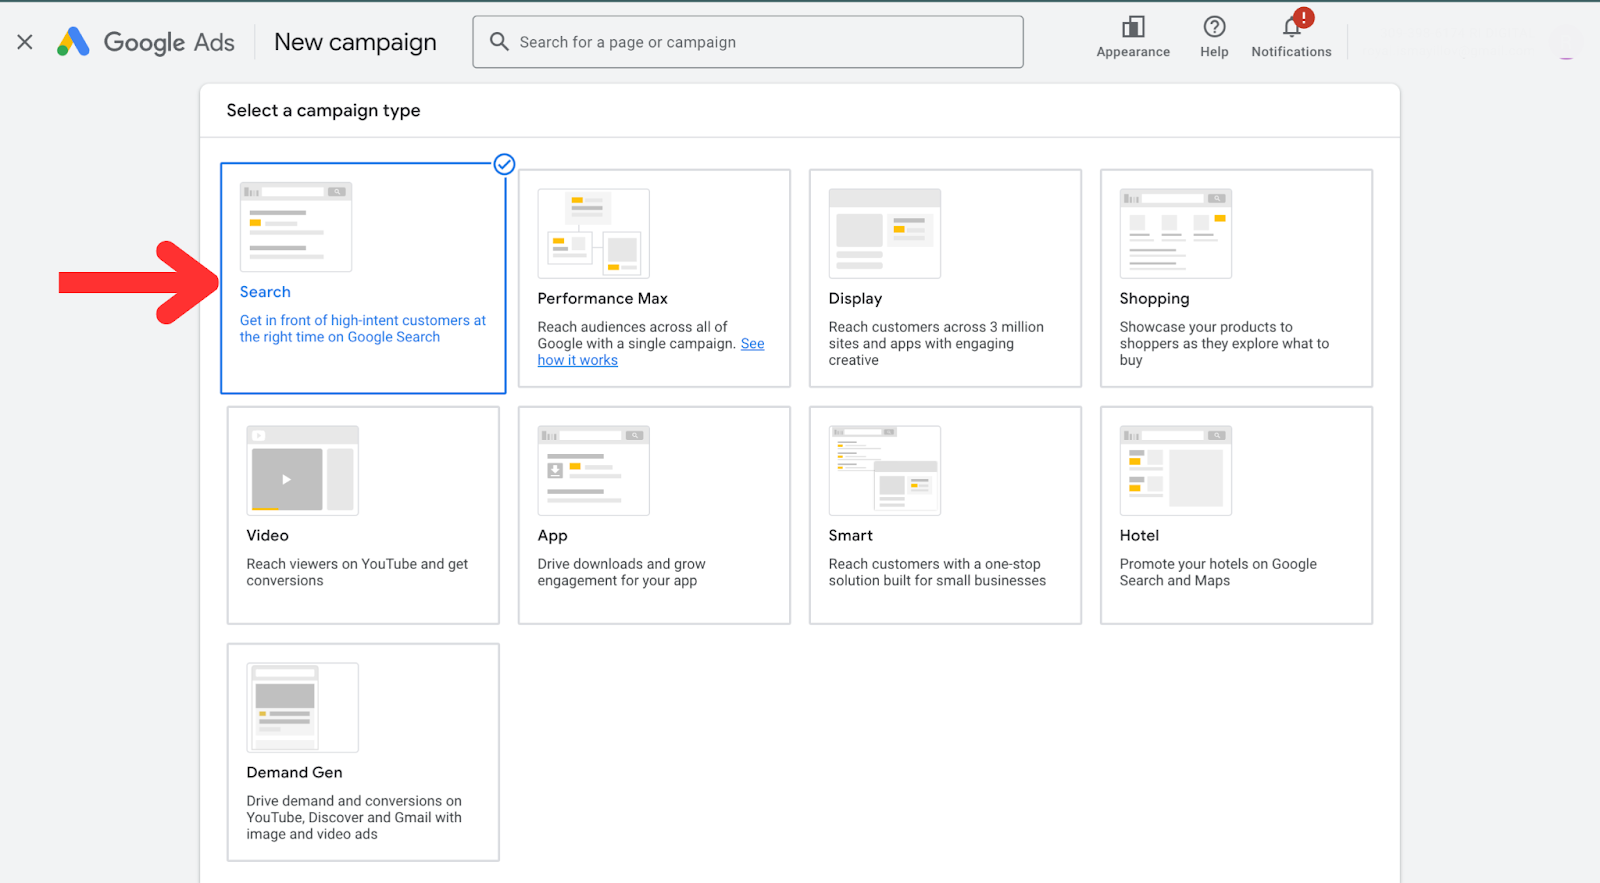This screenshot has width=1600, height=883.
Task: Close the New campaign page
Action: [x=25, y=42]
